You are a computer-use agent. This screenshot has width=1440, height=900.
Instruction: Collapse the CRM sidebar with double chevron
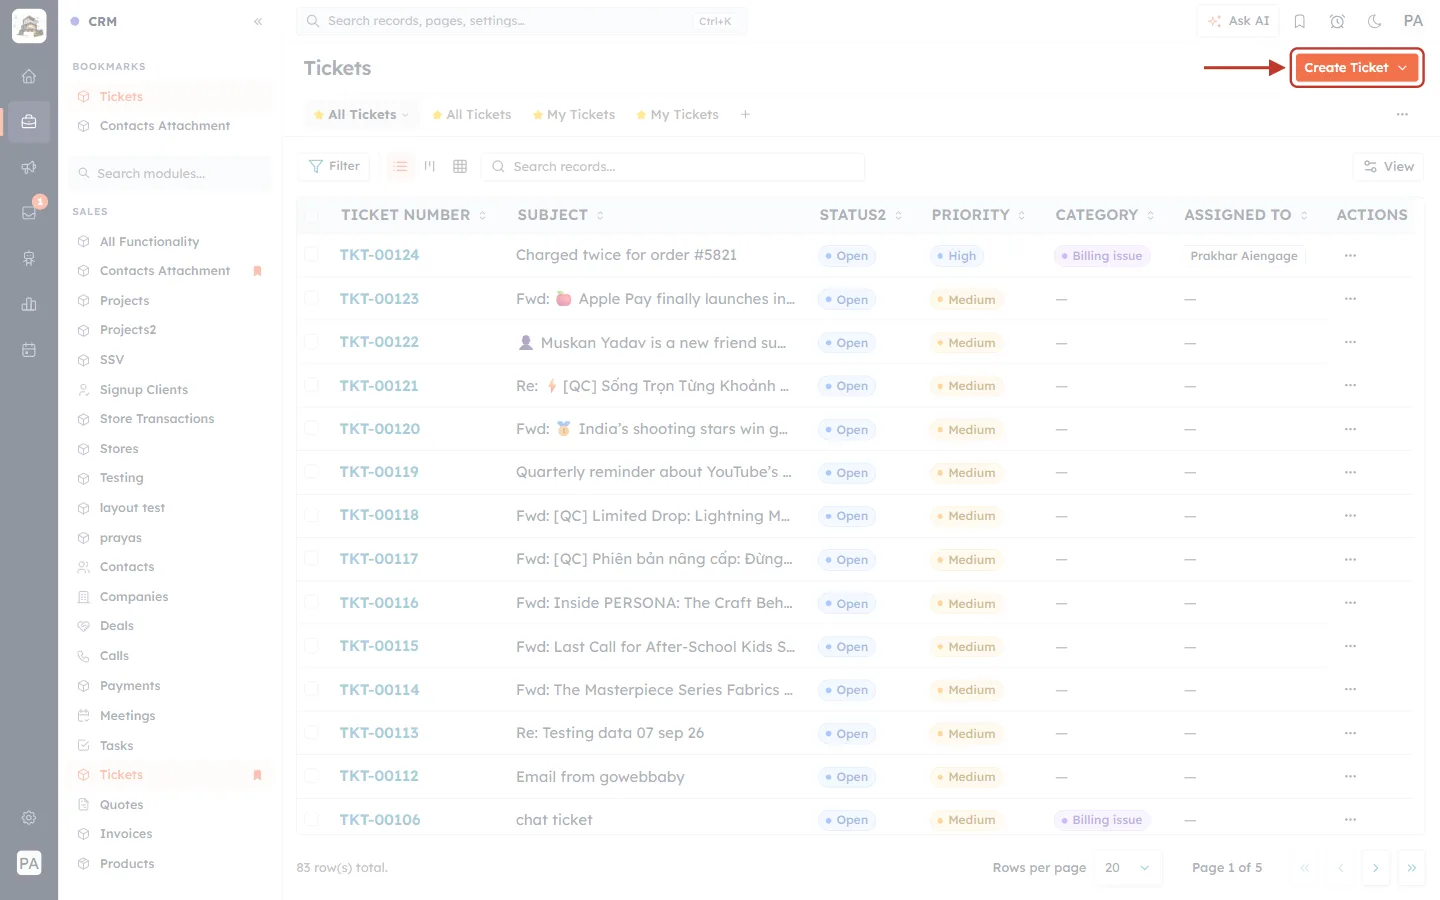[258, 21]
